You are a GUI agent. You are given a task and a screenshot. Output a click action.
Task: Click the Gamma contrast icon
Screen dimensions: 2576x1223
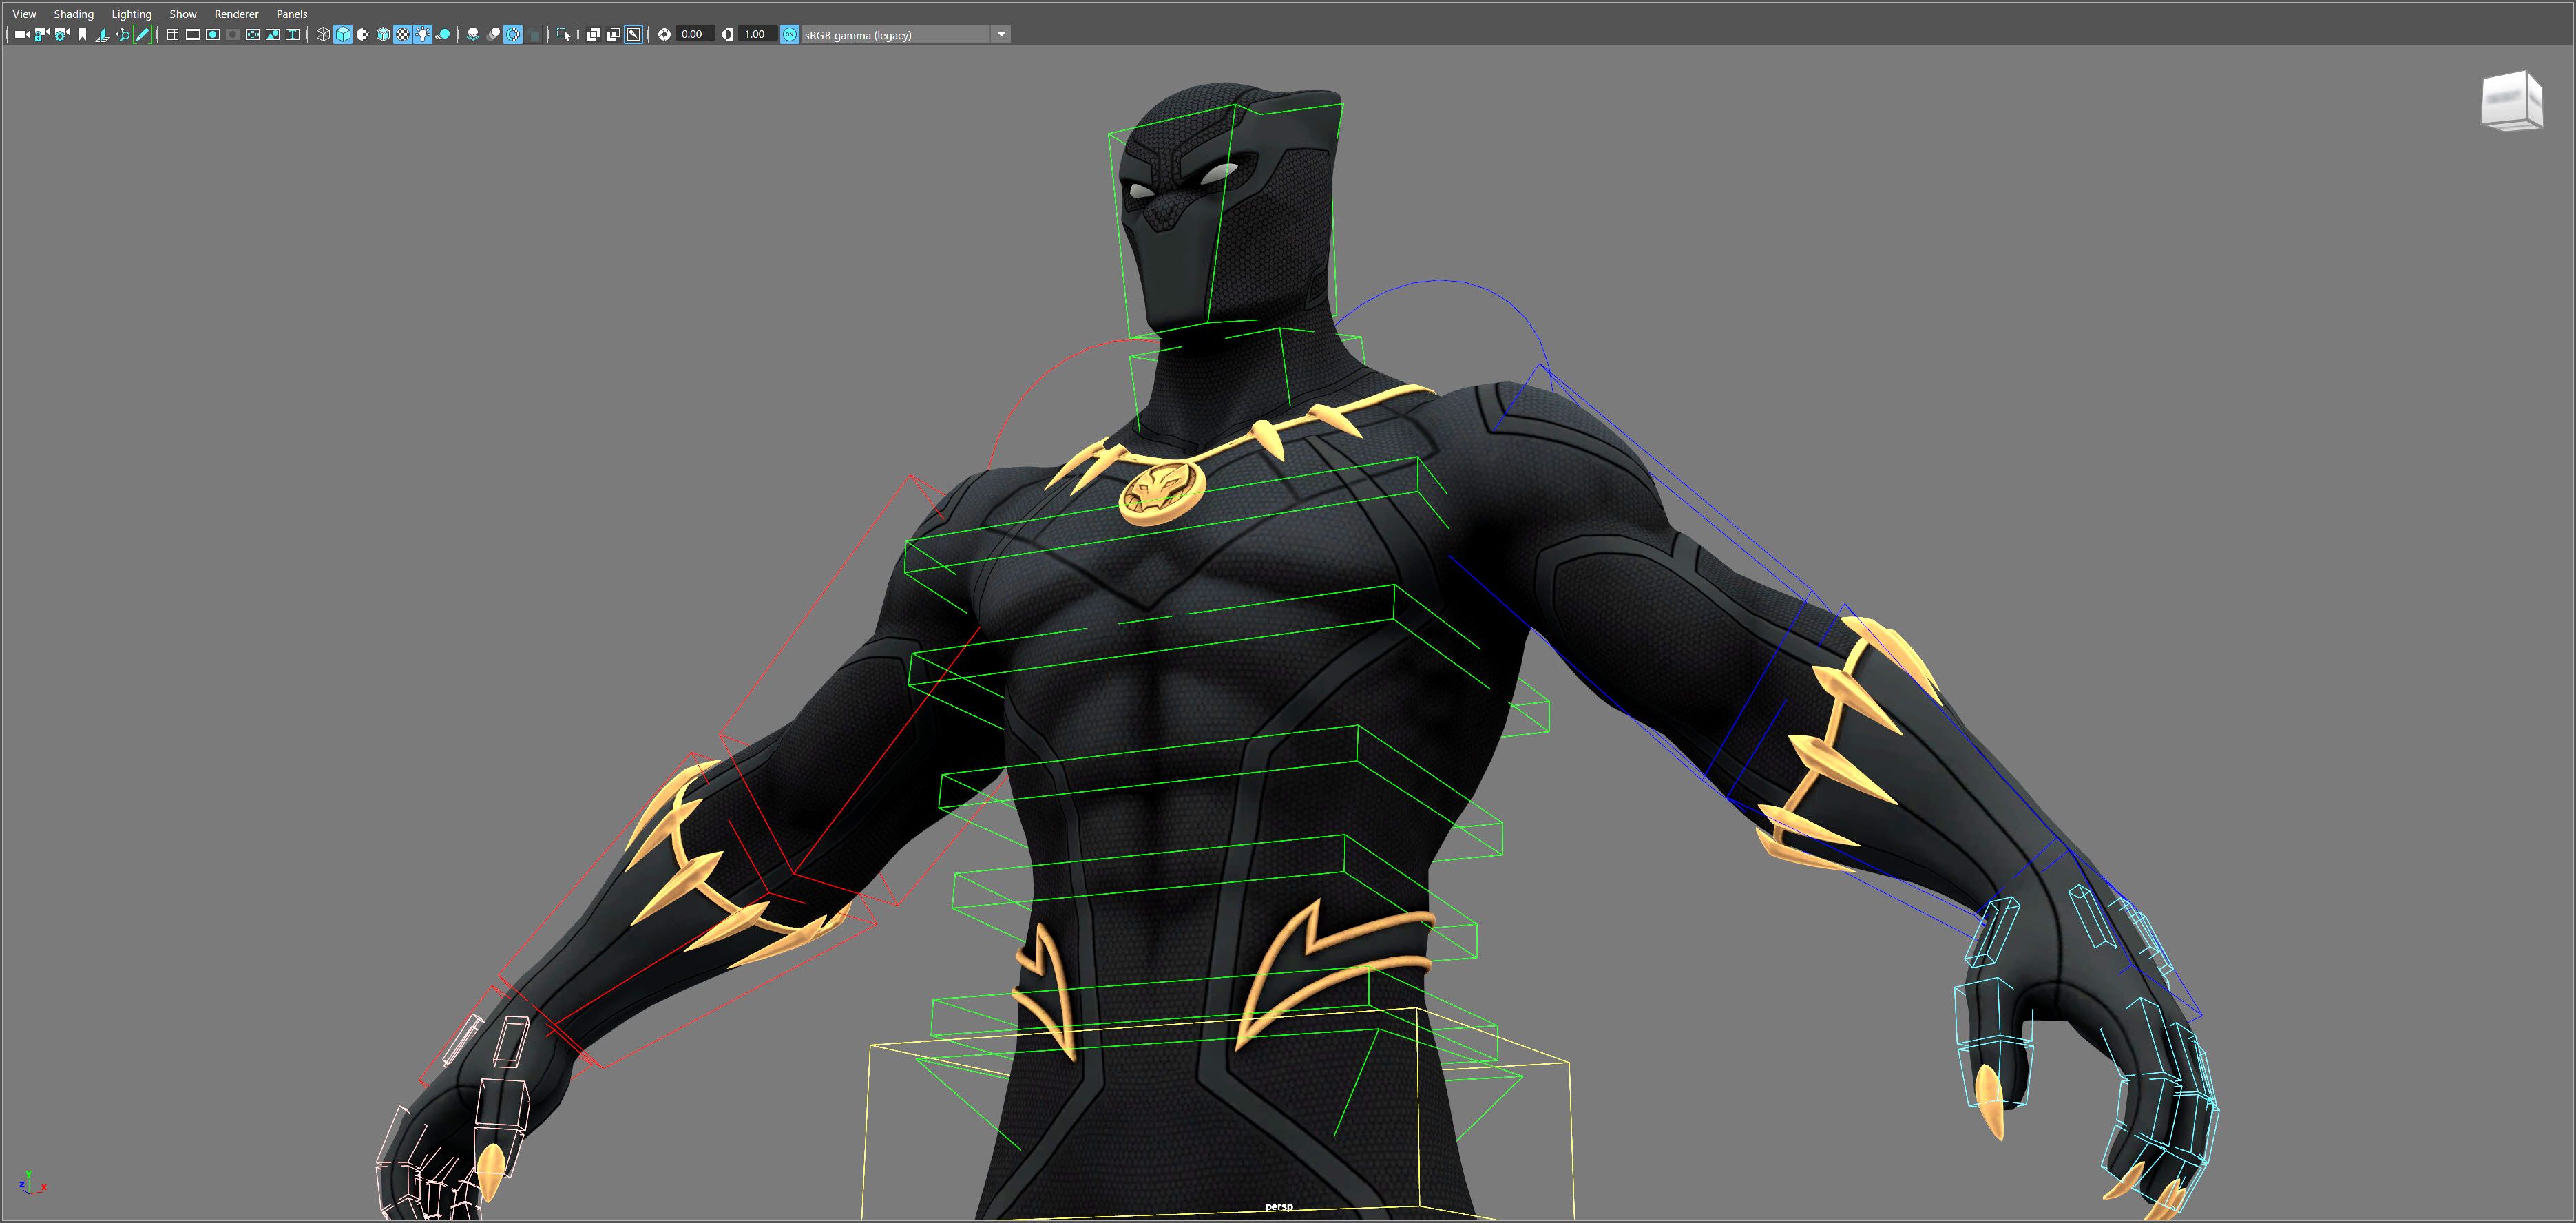pyautogui.click(x=727, y=34)
